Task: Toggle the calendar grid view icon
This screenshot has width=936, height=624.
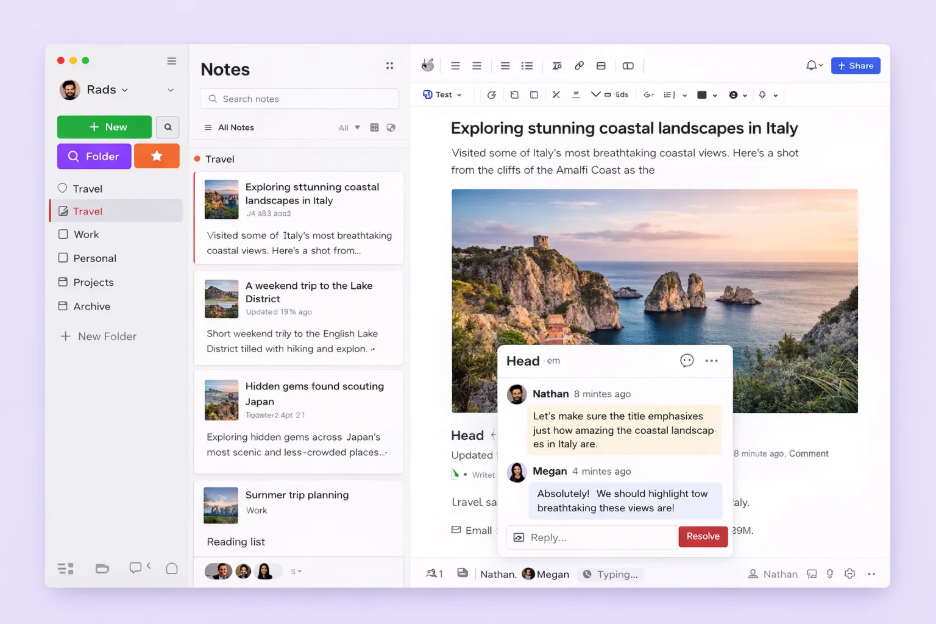Action: (375, 128)
